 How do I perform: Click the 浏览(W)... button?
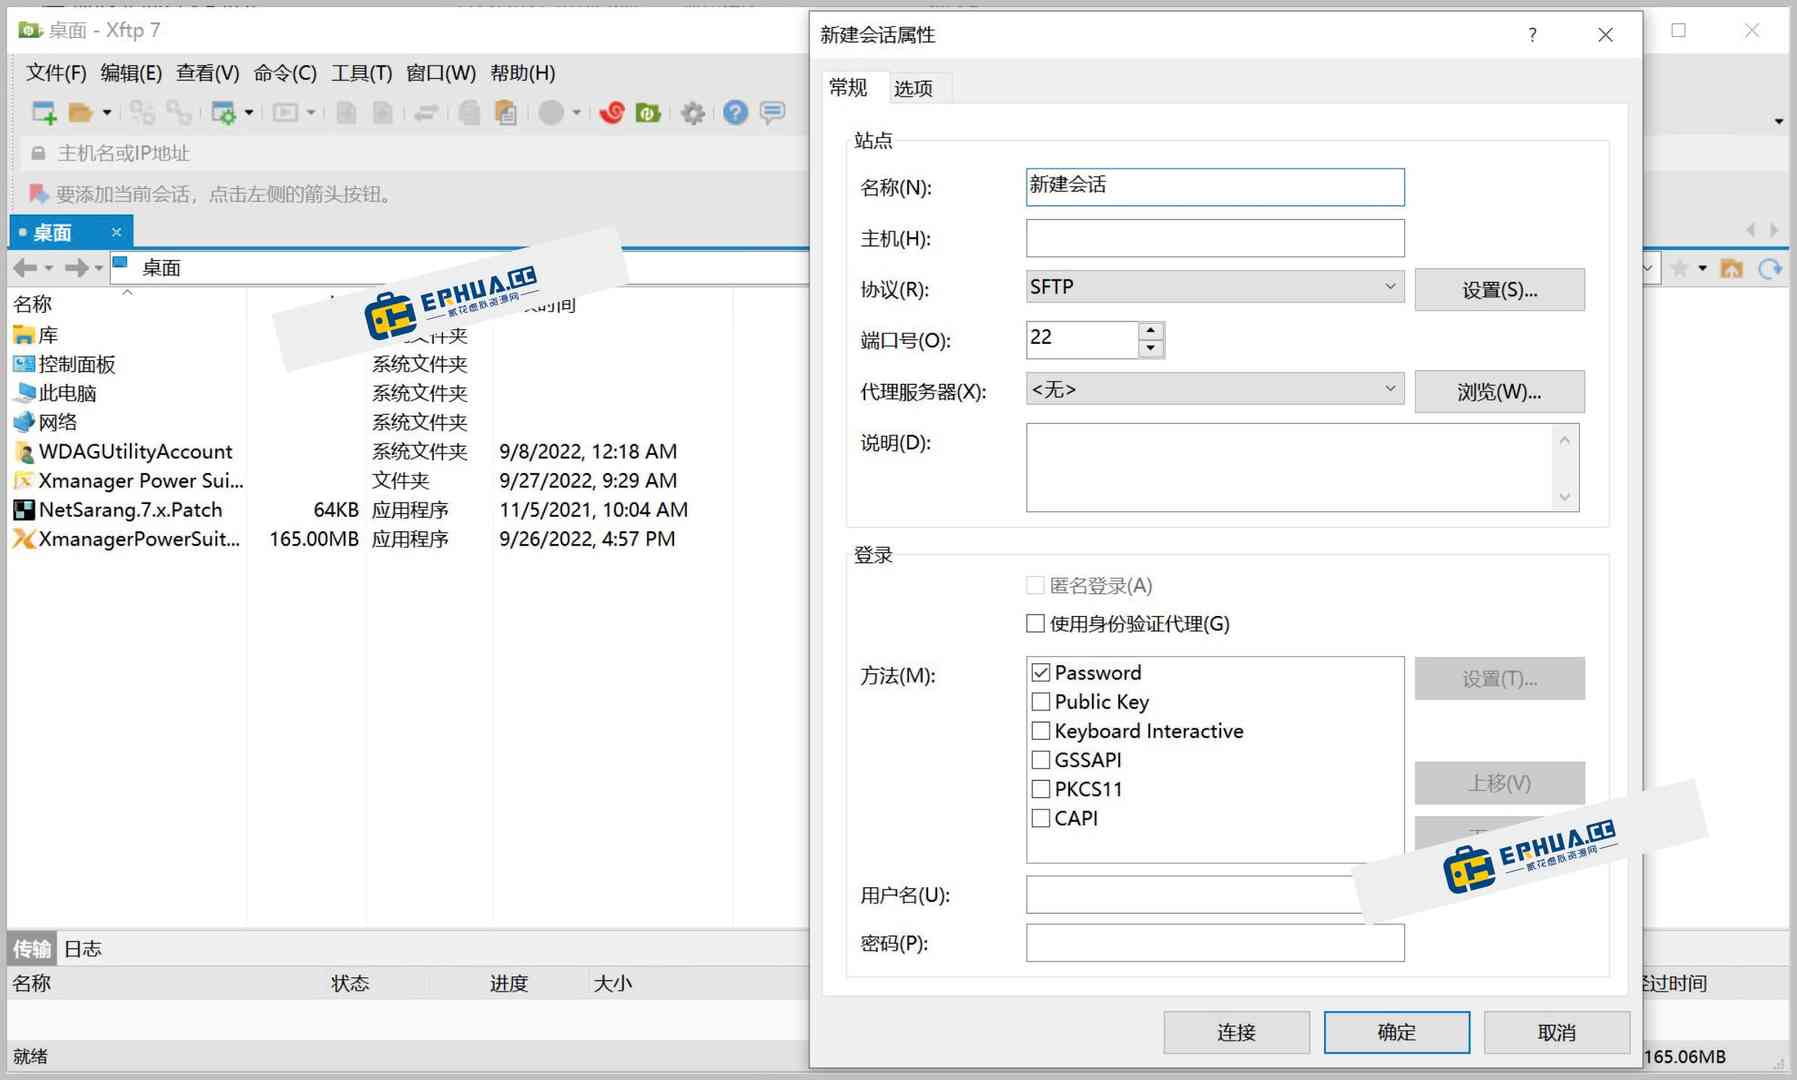(1499, 392)
